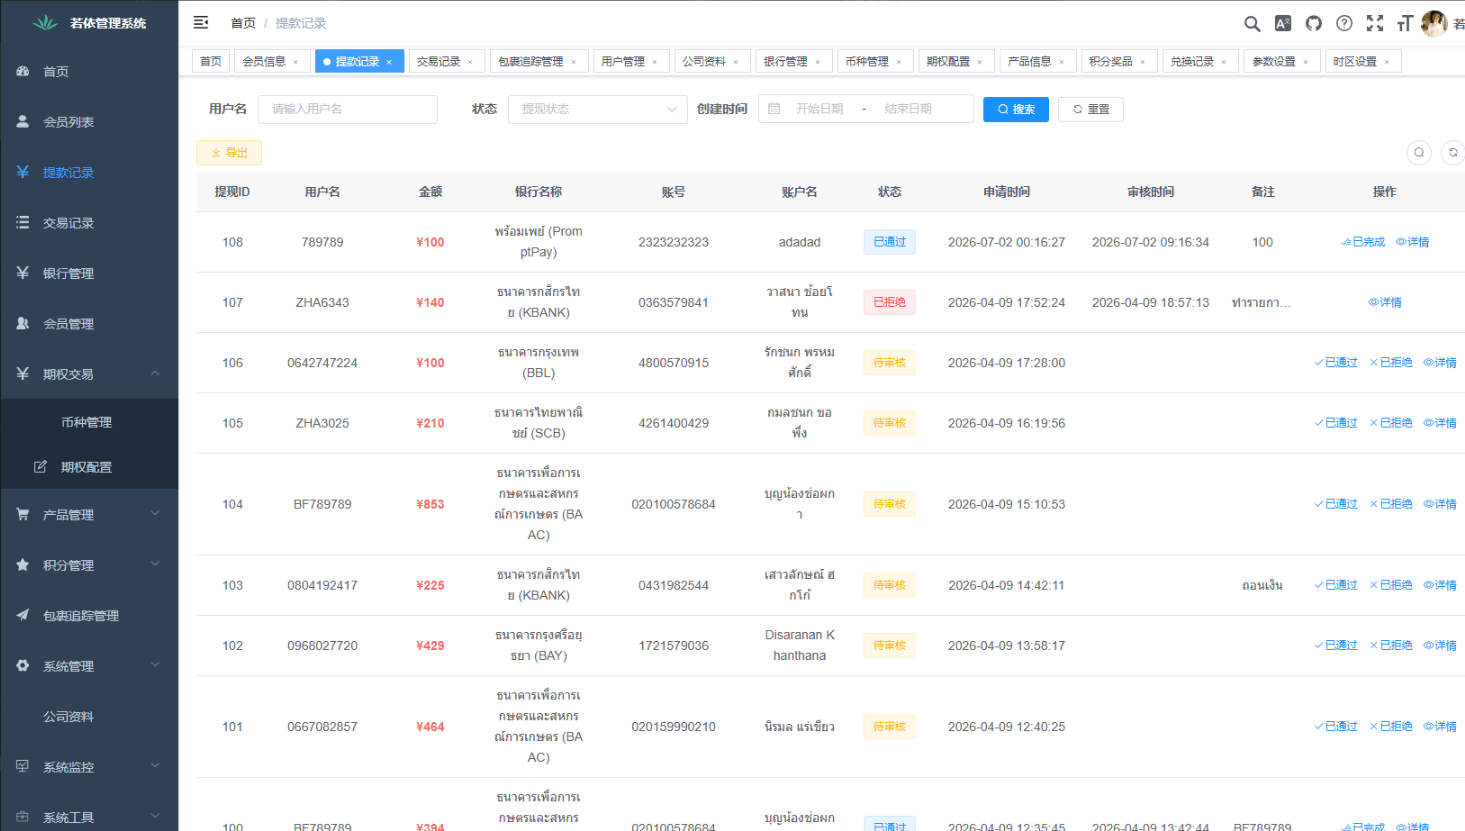Show or hide search bar round icon
The height and width of the screenshot is (831, 1465).
[1419, 152]
